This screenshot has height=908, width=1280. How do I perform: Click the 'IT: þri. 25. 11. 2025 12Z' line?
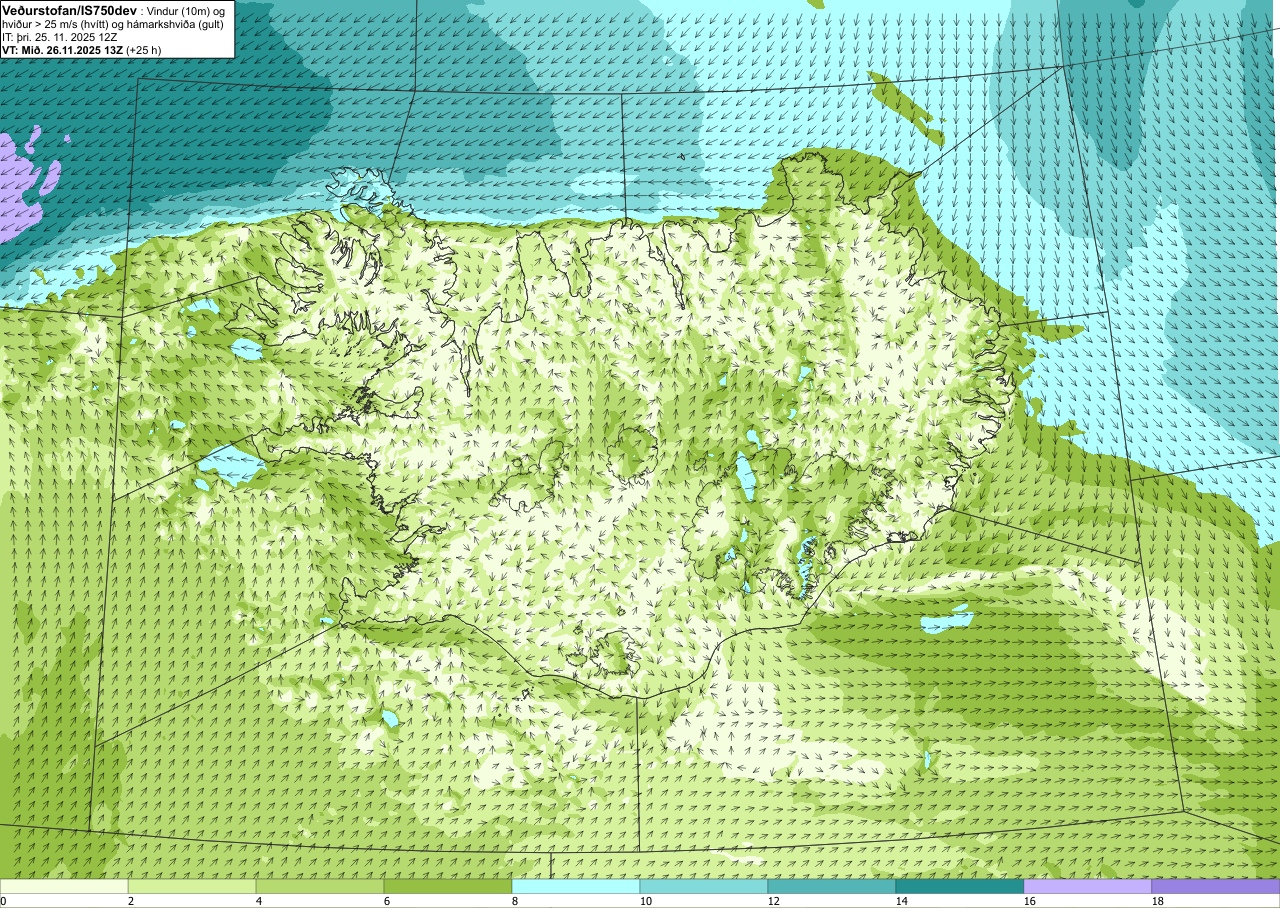point(61,37)
